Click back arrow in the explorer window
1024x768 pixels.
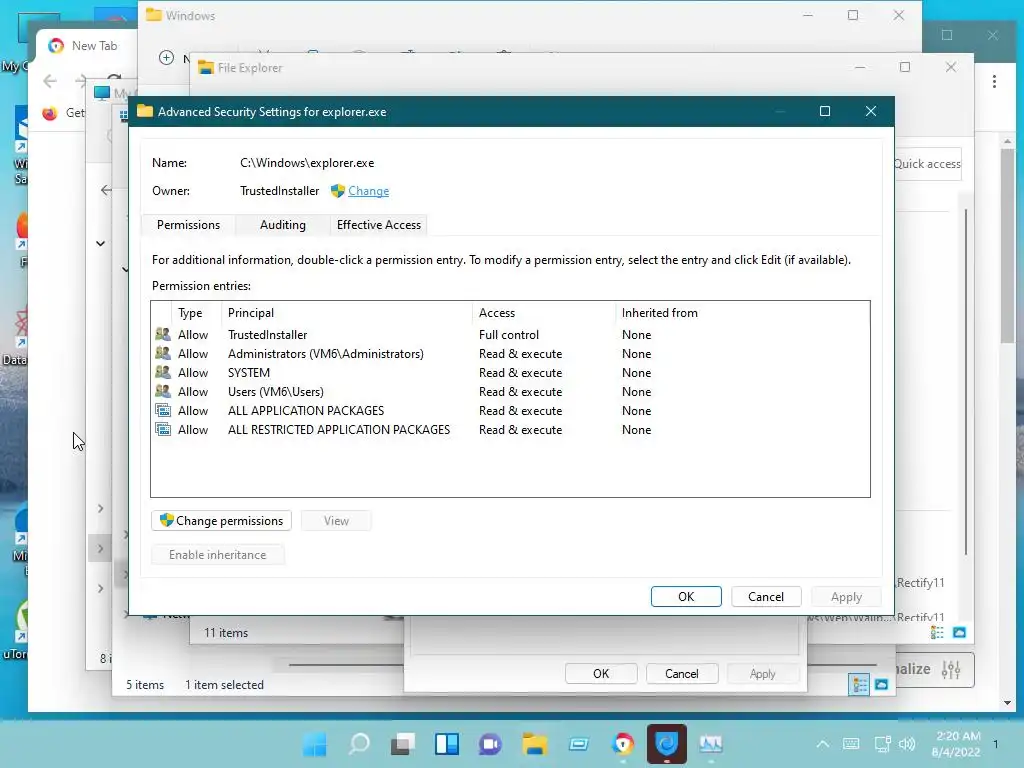click(x=106, y=190)
